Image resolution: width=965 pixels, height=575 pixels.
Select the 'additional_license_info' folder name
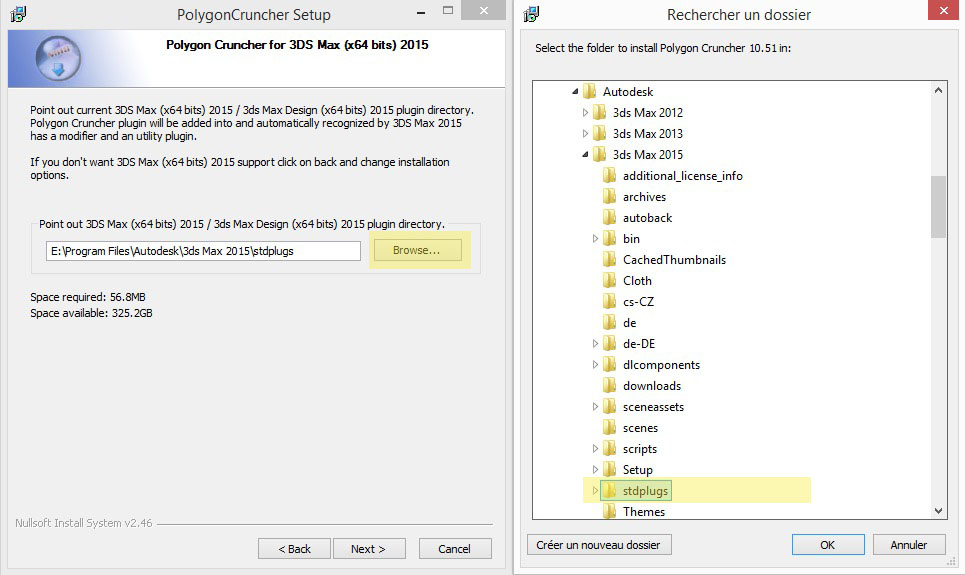point(683,176)
